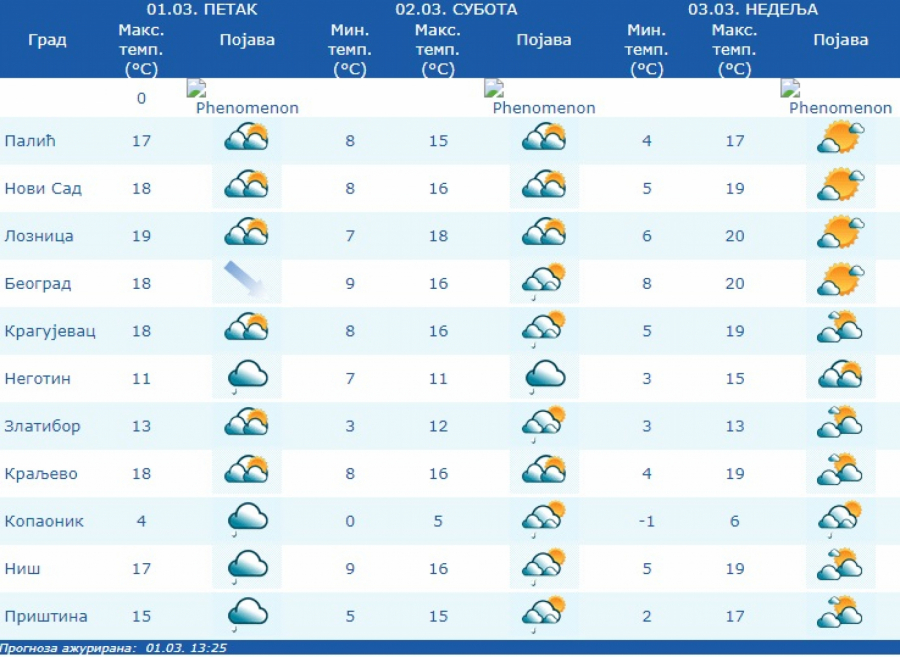Click the Град column header
The image size is (900, 657).
tap(47, 40)
